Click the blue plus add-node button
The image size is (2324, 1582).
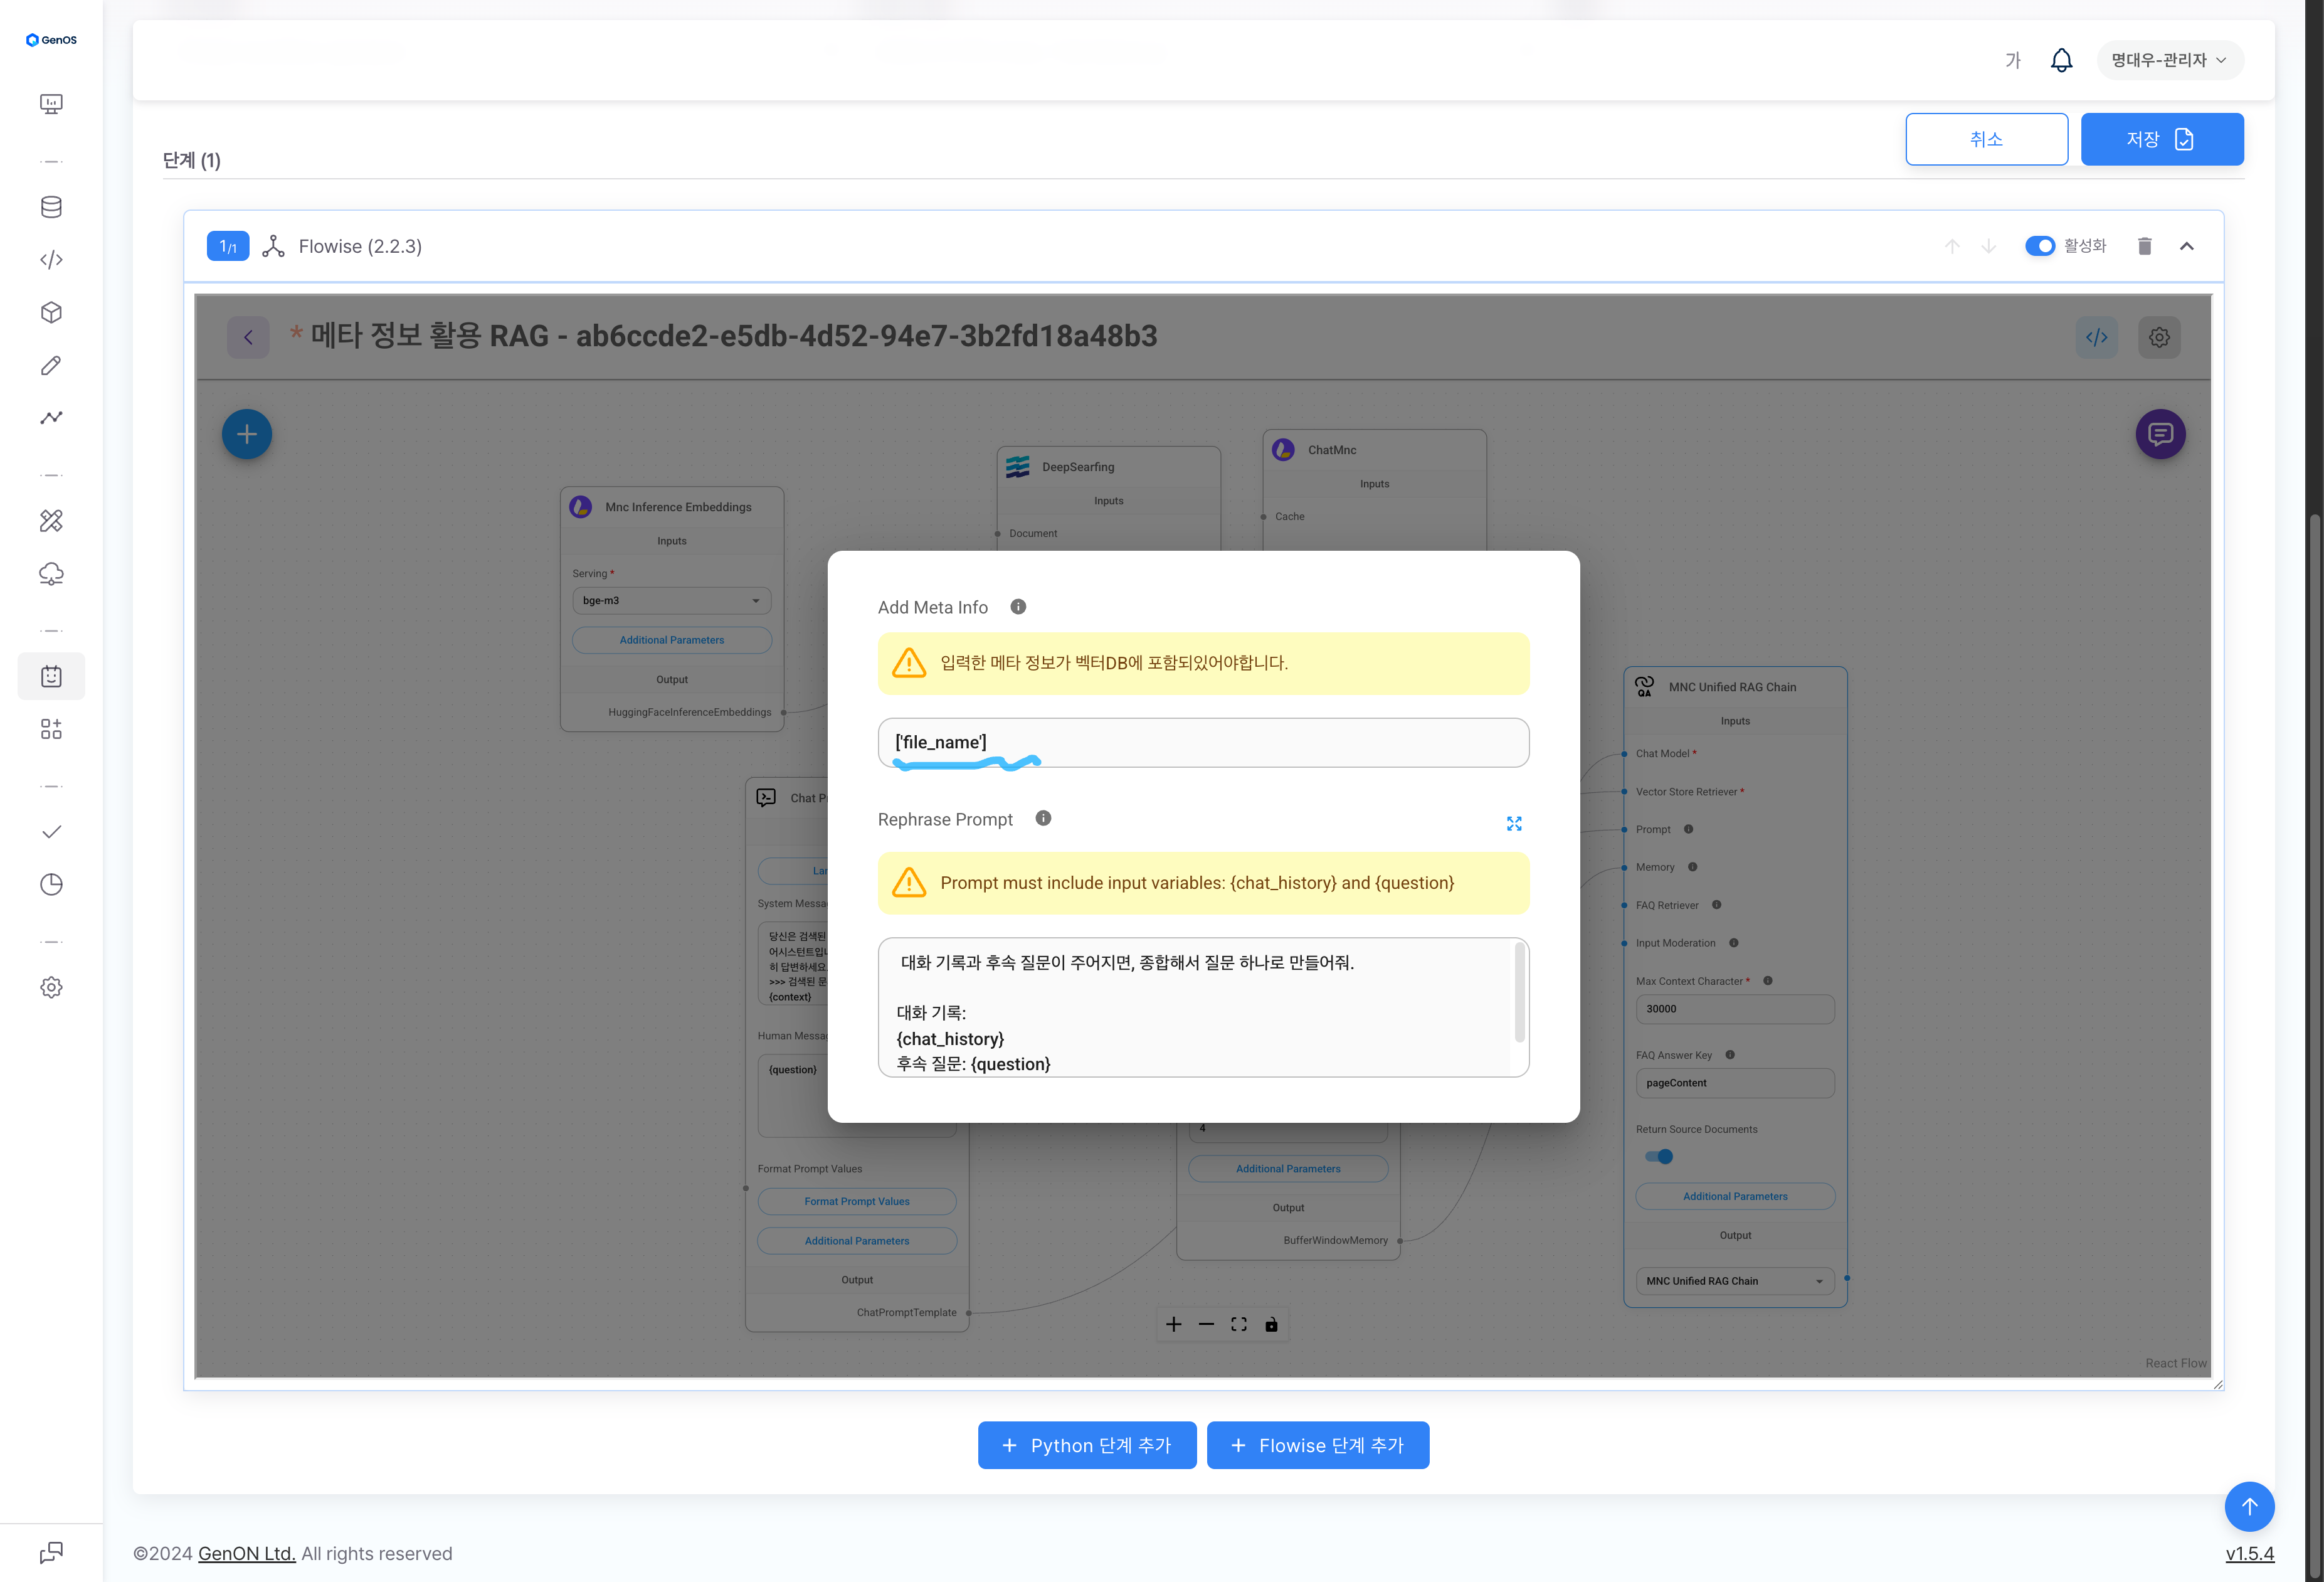coord(246,434)
